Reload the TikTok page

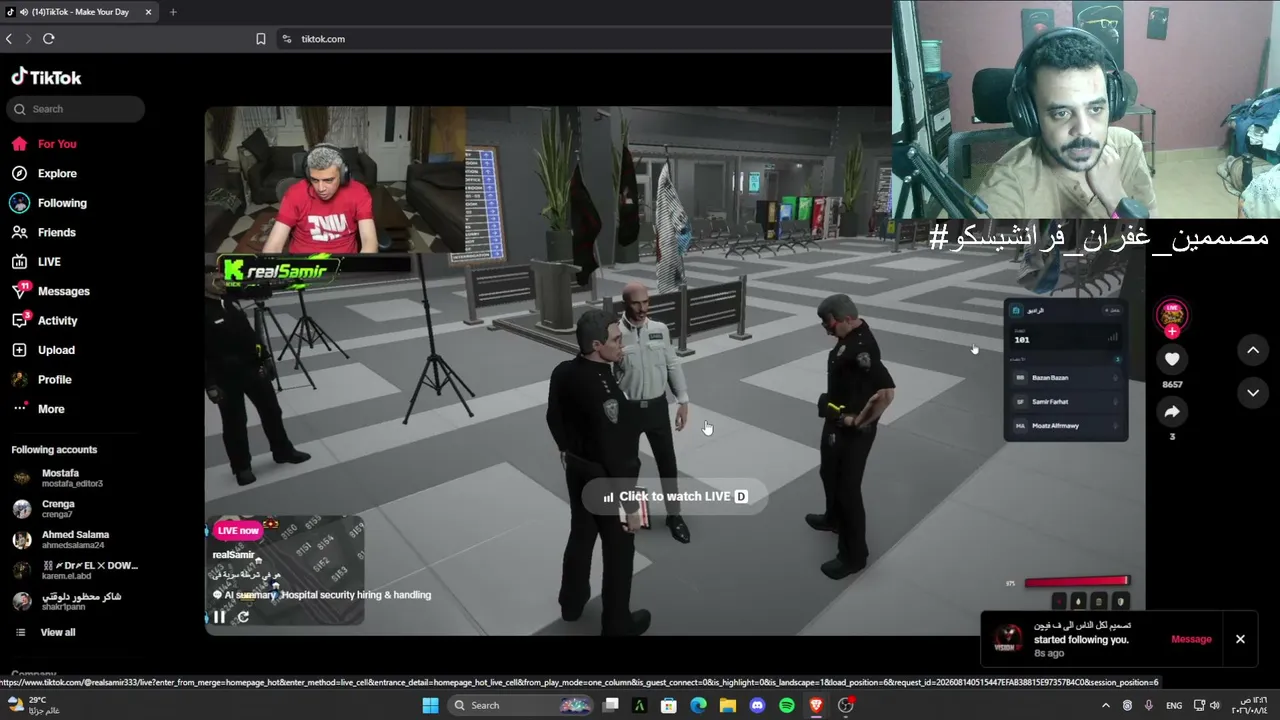[48, 39]
